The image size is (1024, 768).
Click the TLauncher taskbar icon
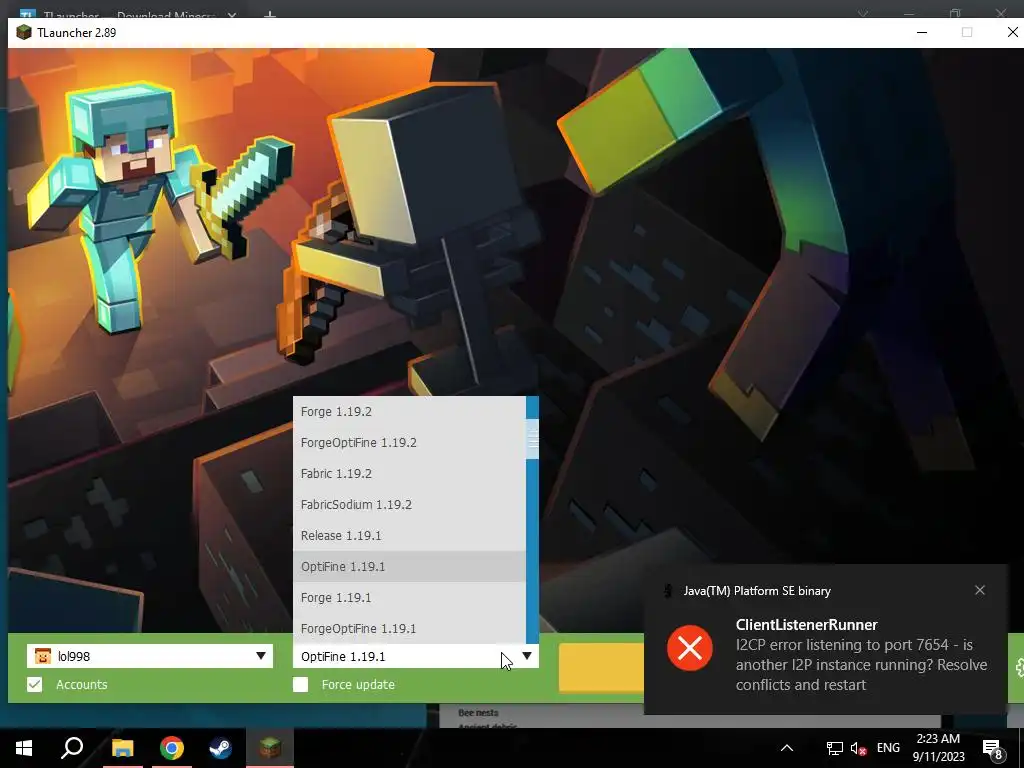click(x=270, y=748)
